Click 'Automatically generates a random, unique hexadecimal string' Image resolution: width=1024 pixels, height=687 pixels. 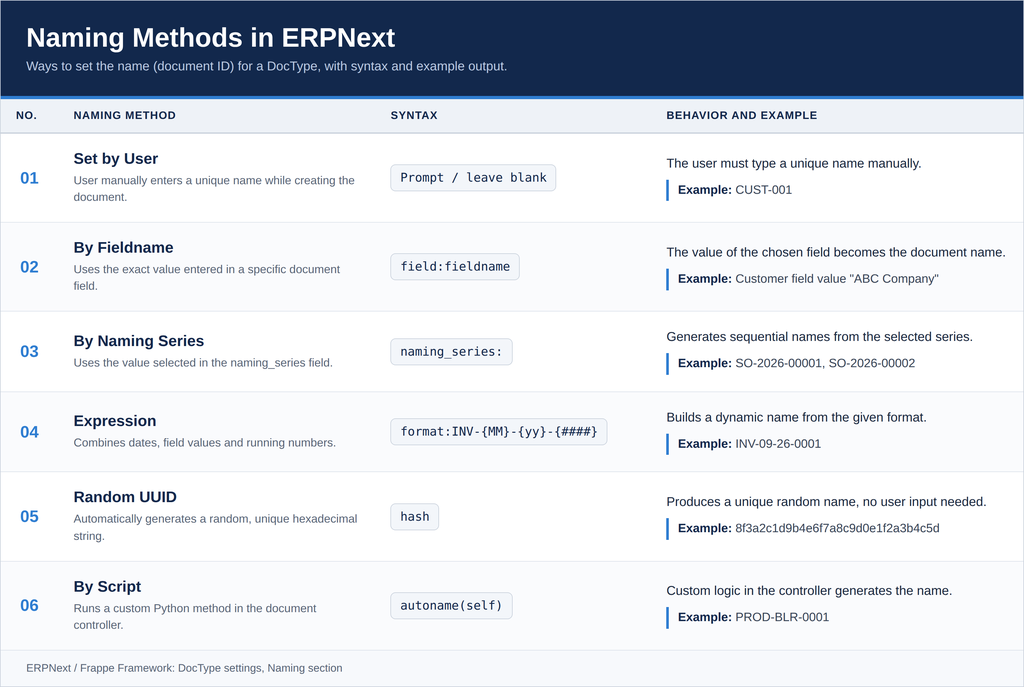(x=216, y=528)
